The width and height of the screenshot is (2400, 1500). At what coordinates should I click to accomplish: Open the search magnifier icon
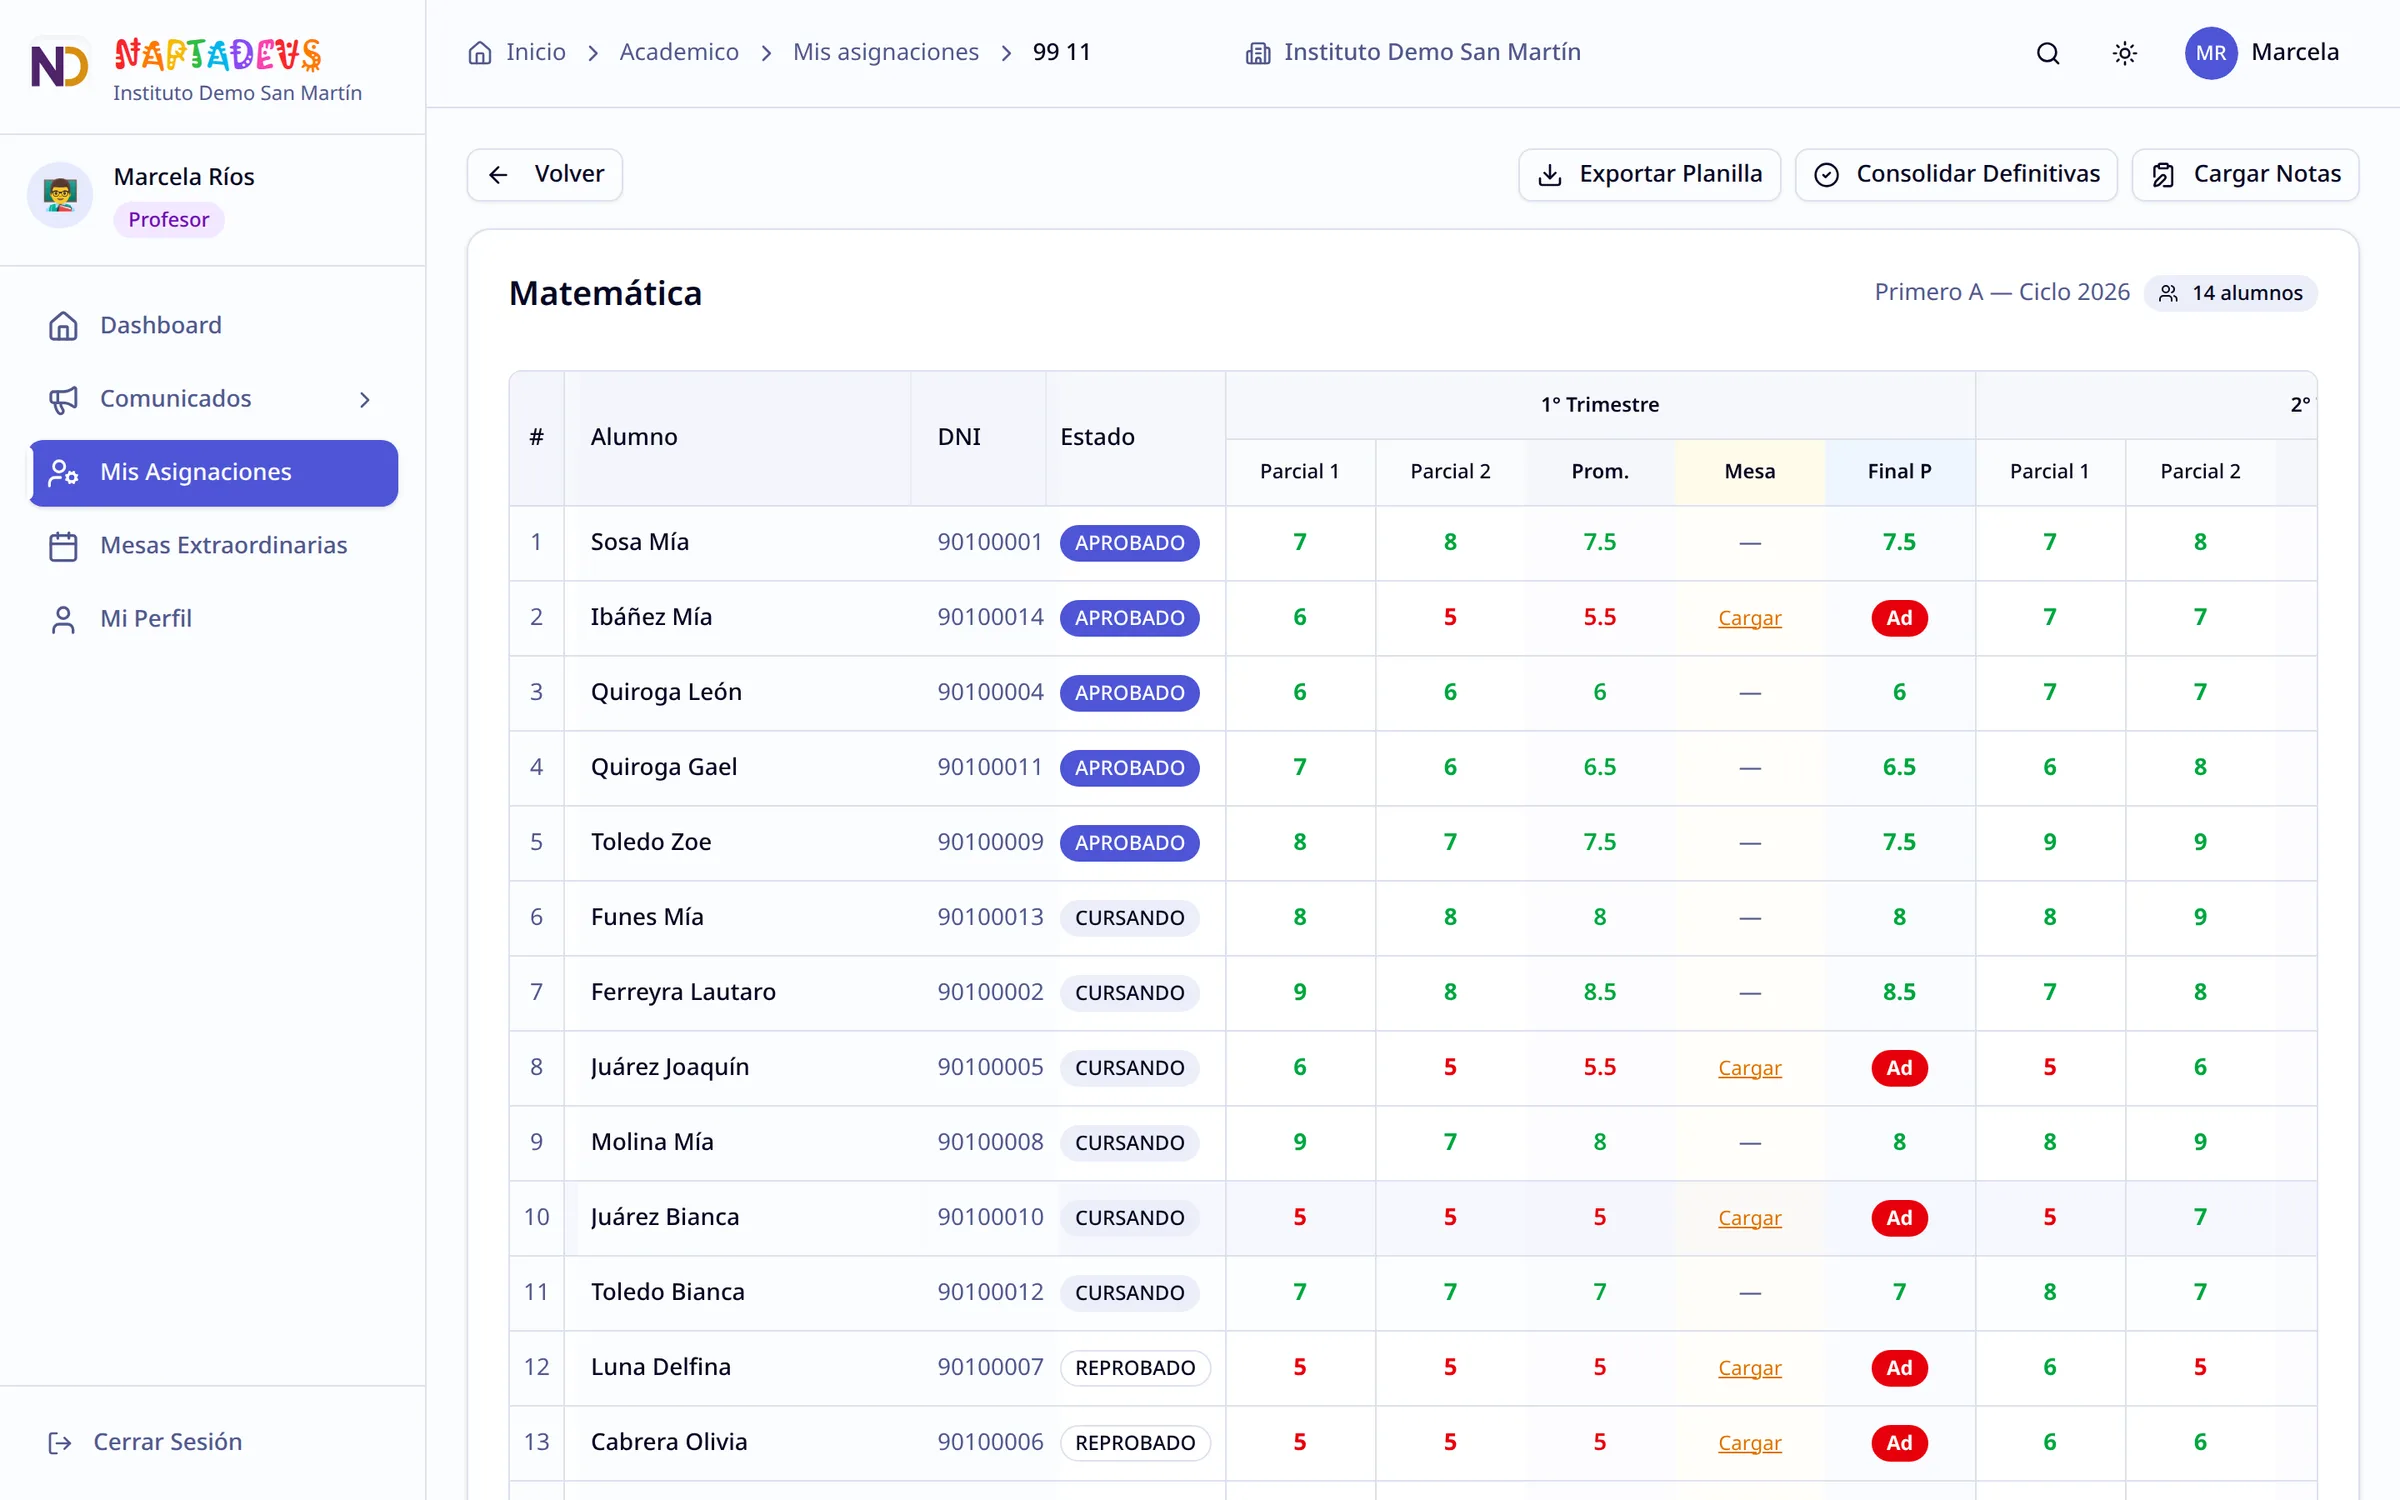(2047, 53)
